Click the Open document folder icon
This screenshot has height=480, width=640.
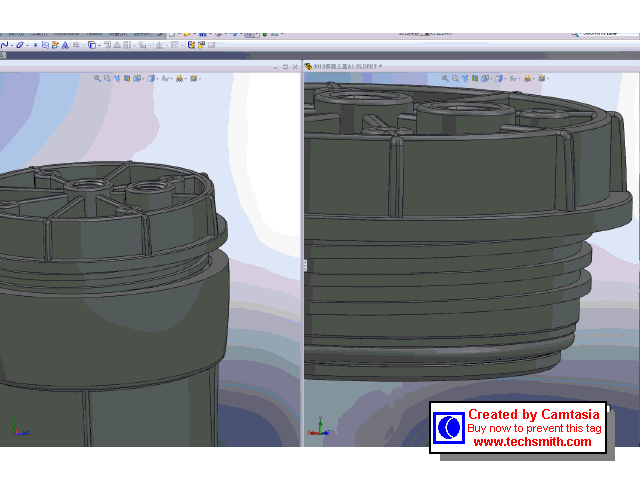click(x=187, y=34)
